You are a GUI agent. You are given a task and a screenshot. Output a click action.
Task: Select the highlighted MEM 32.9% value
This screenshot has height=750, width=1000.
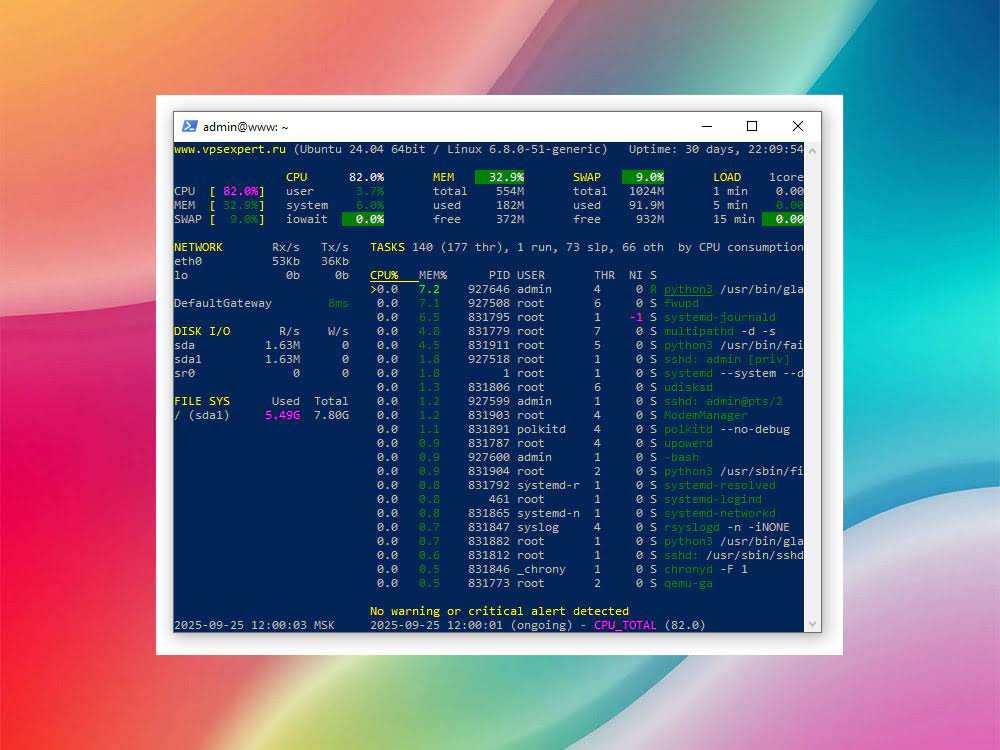coord(499,177)
